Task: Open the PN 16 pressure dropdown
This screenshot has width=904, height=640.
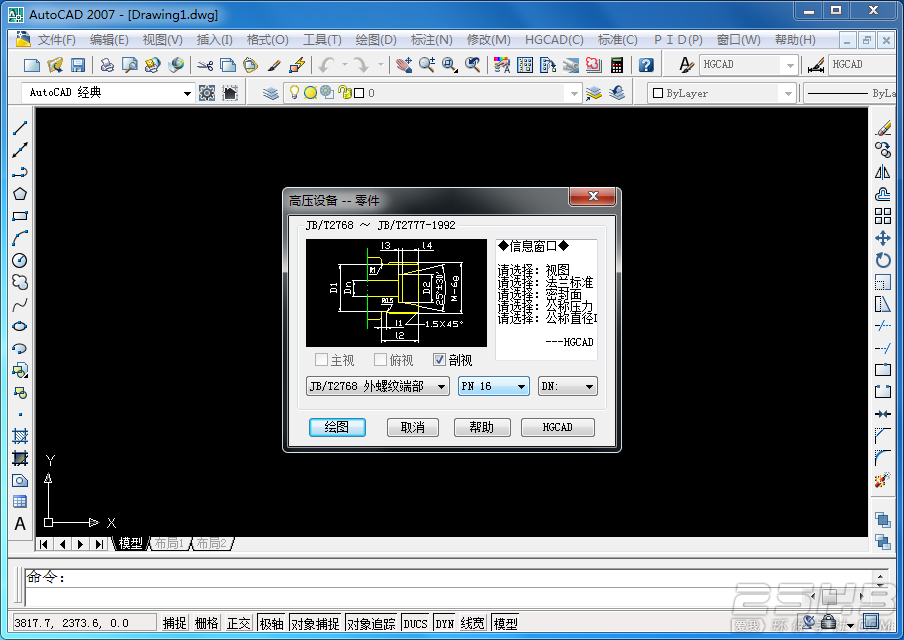Action: click(x=494, y=386)
